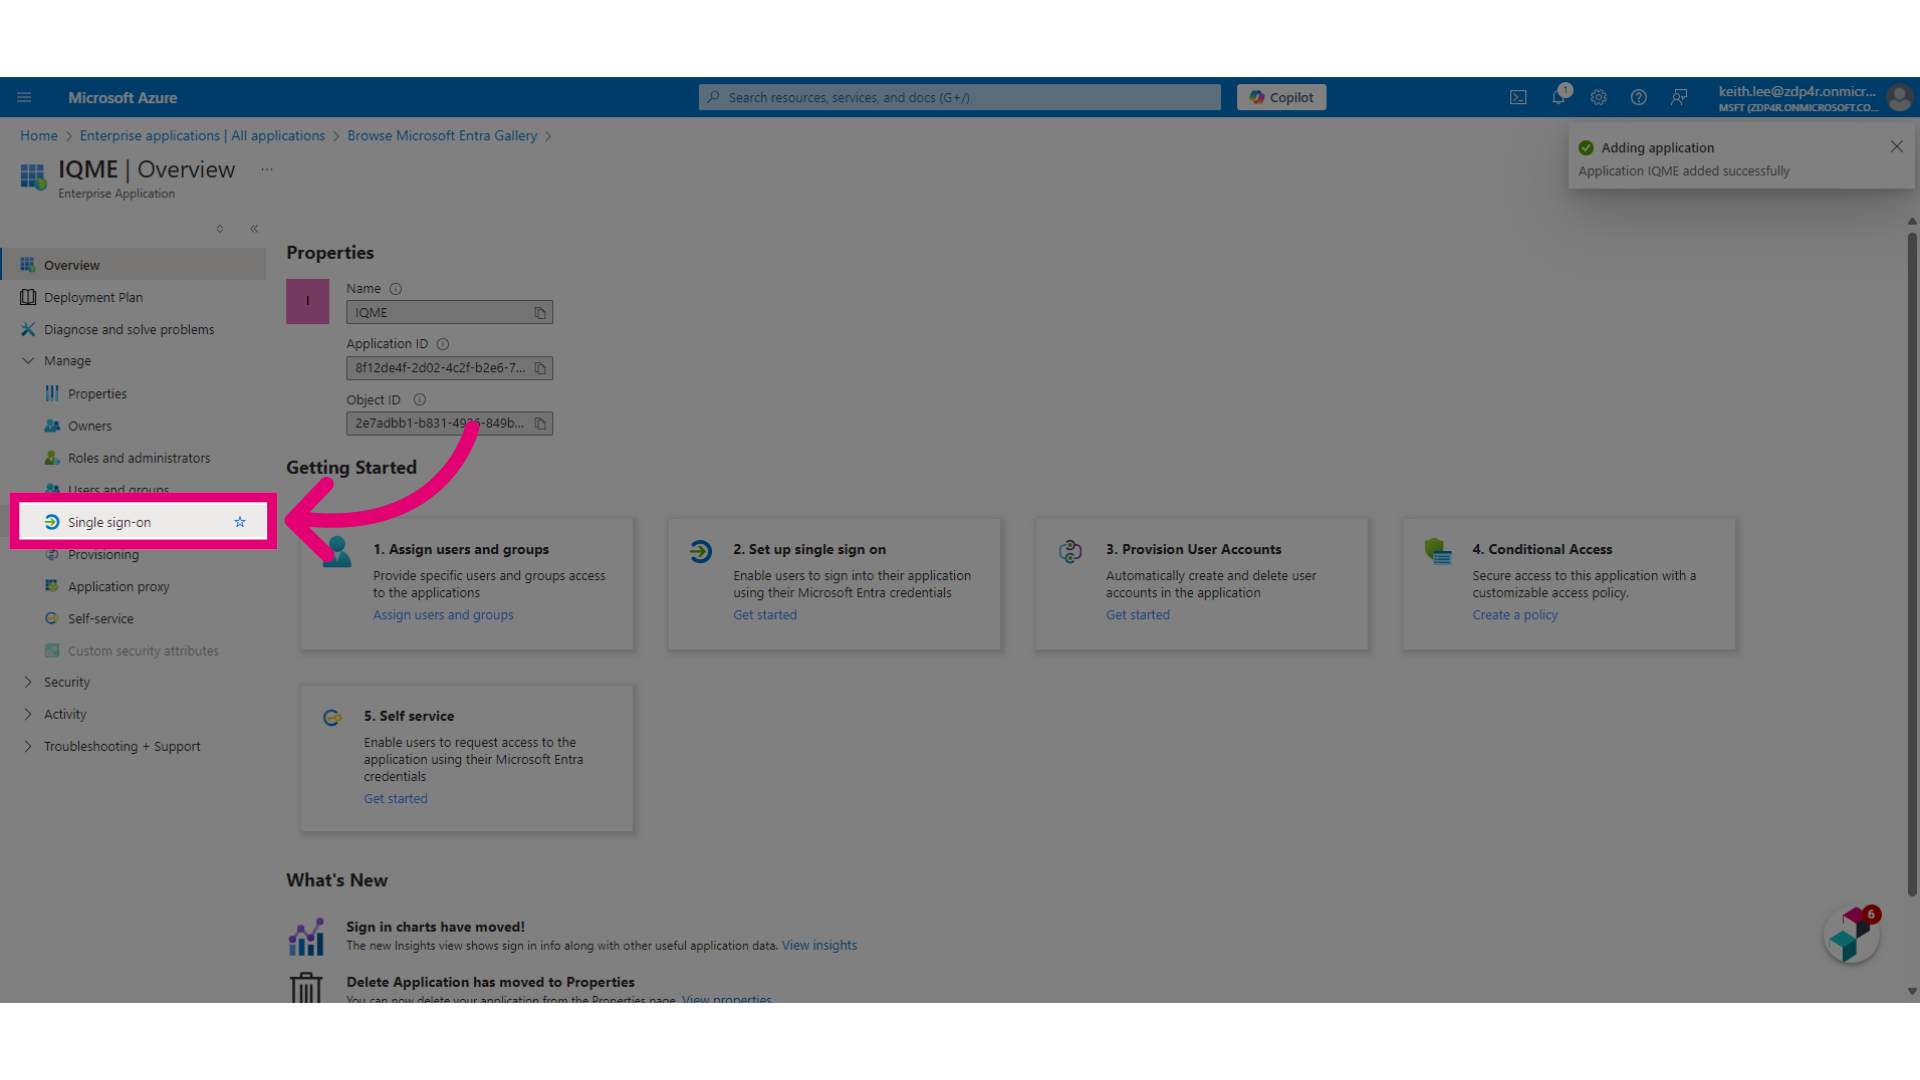The image size is (1920, 1080).
Task: Click the Copilot button
Action: 1282,97
